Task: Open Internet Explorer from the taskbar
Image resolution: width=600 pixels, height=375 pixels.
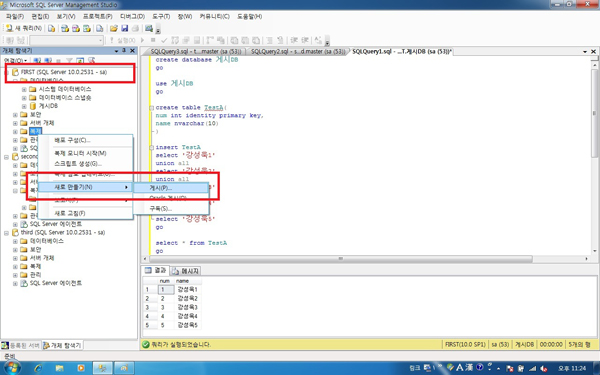Action: [x=38, y=368]
